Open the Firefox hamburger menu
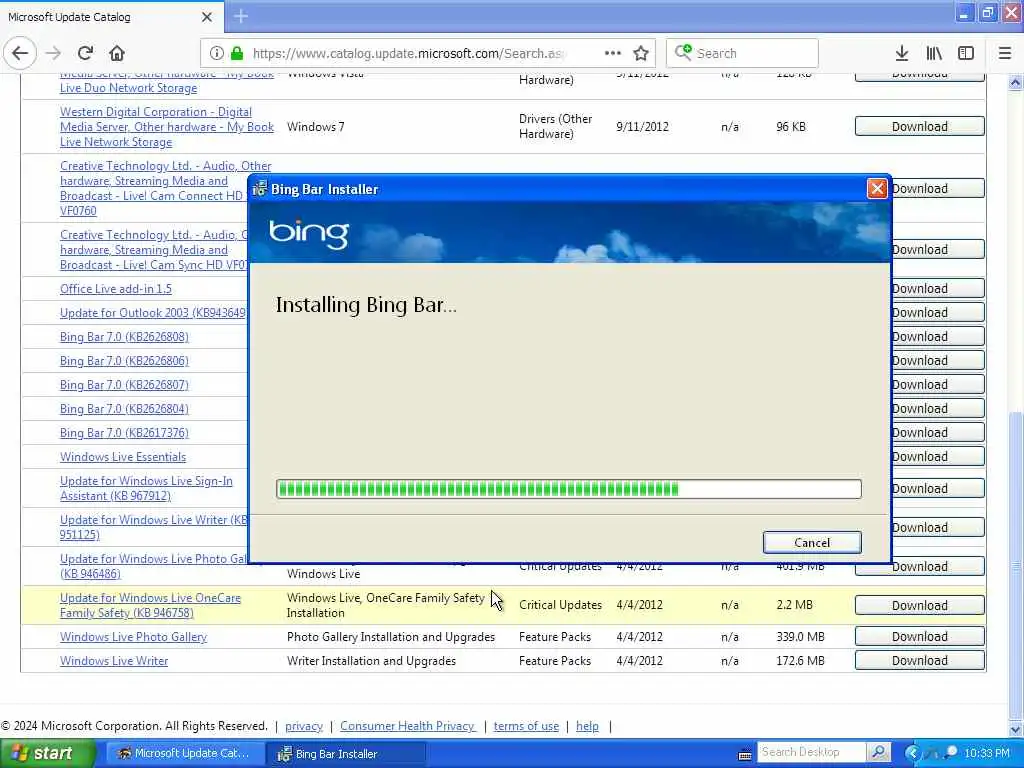Viewport: 1024px width, 768px height. (1005, 54)
